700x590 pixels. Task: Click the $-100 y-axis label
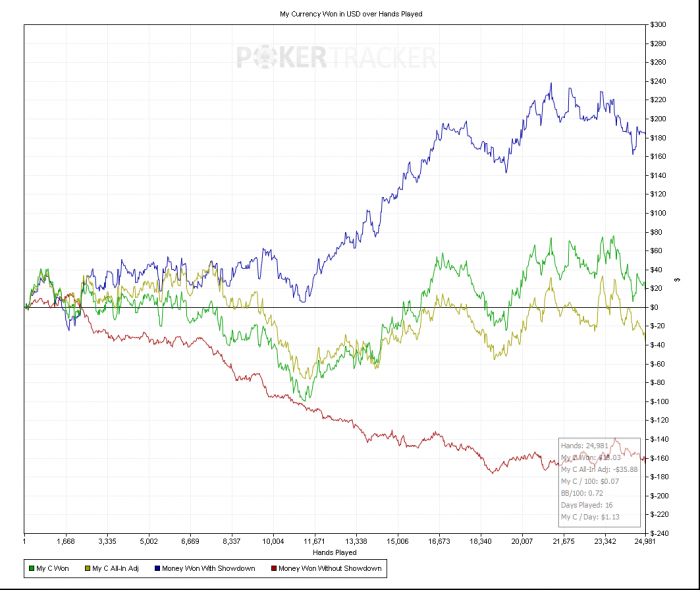659,401
